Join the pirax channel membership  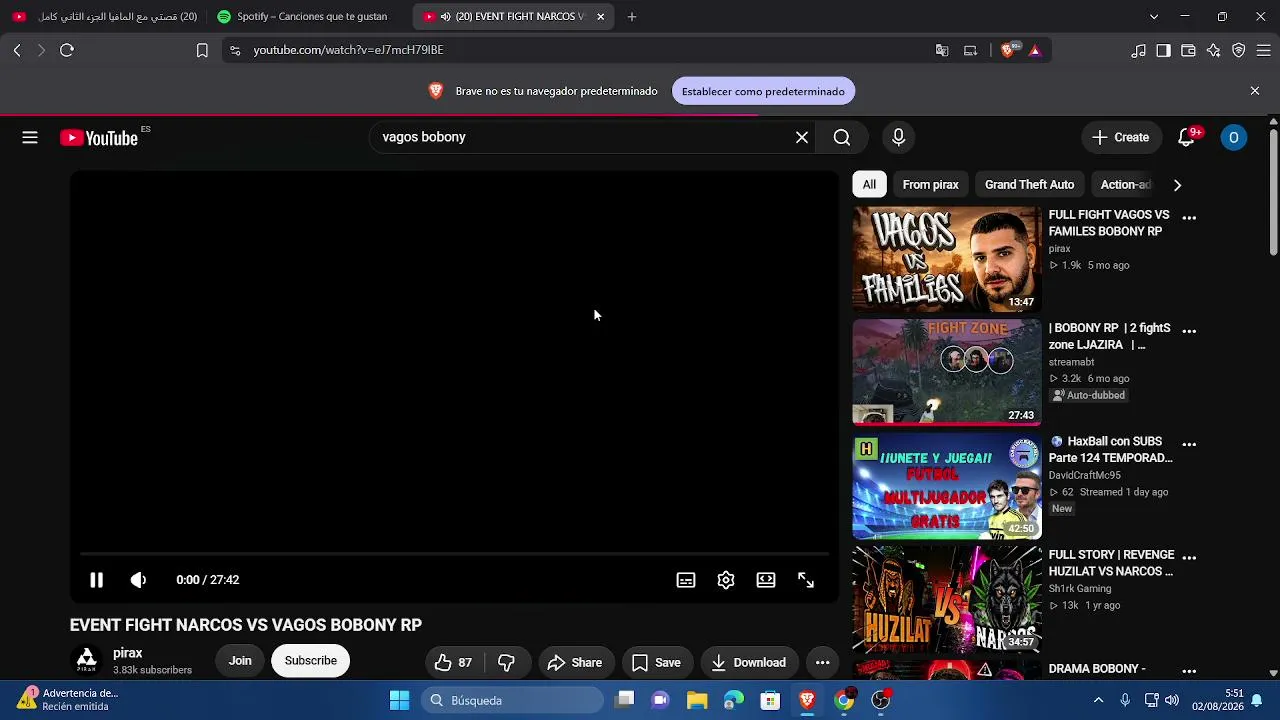coord(240,661)
